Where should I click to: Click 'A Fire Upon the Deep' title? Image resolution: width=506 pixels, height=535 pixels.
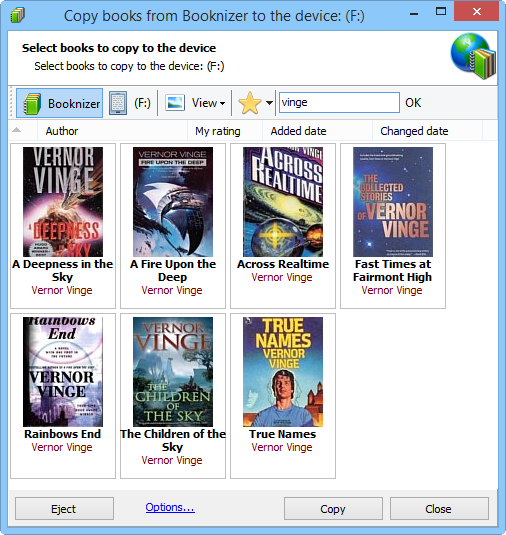tap(173, 271)
